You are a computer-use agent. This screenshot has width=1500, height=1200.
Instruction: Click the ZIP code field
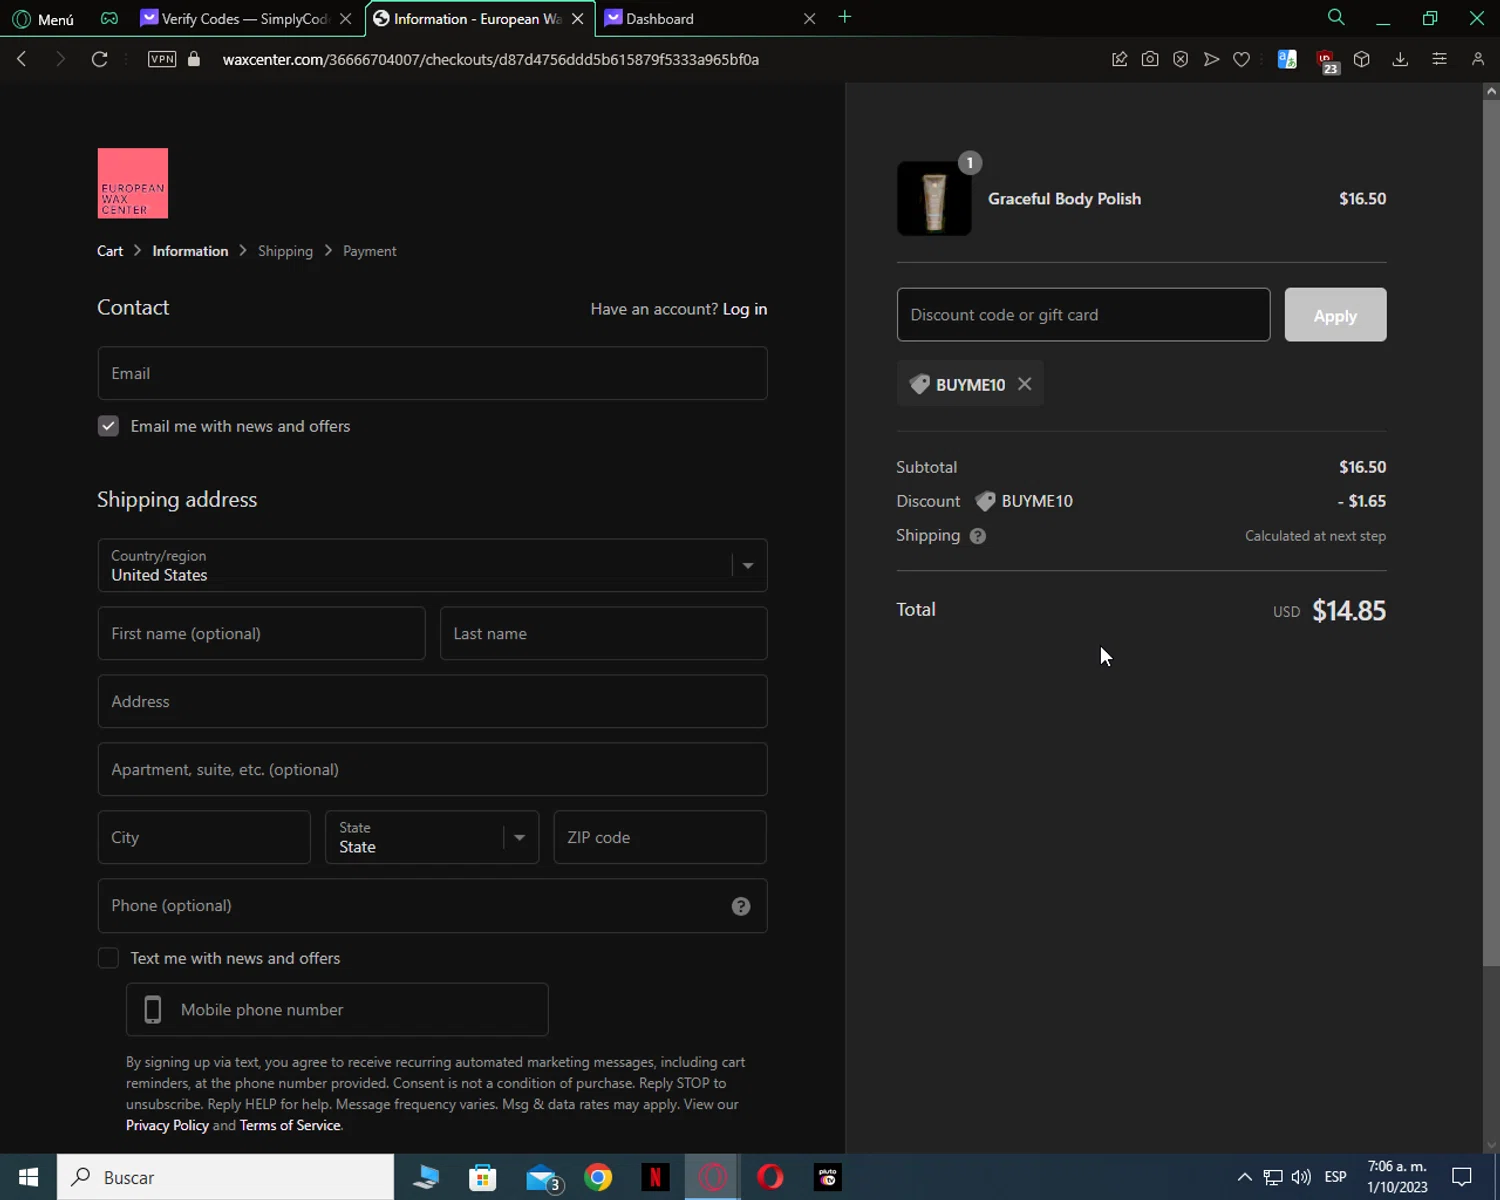660,837
